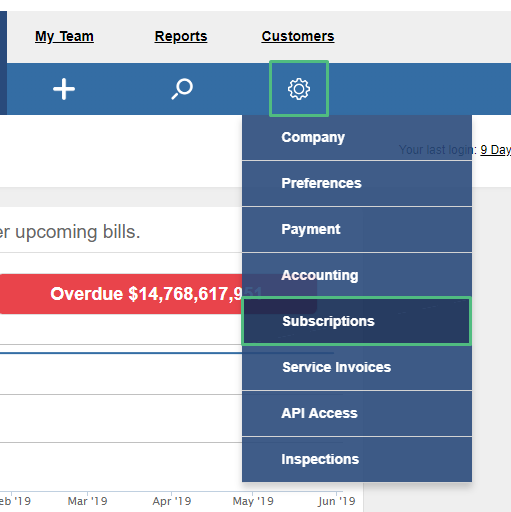Select Company from the settings menu
This screenshot has width=511, height=512.
(x=357, y=137)
